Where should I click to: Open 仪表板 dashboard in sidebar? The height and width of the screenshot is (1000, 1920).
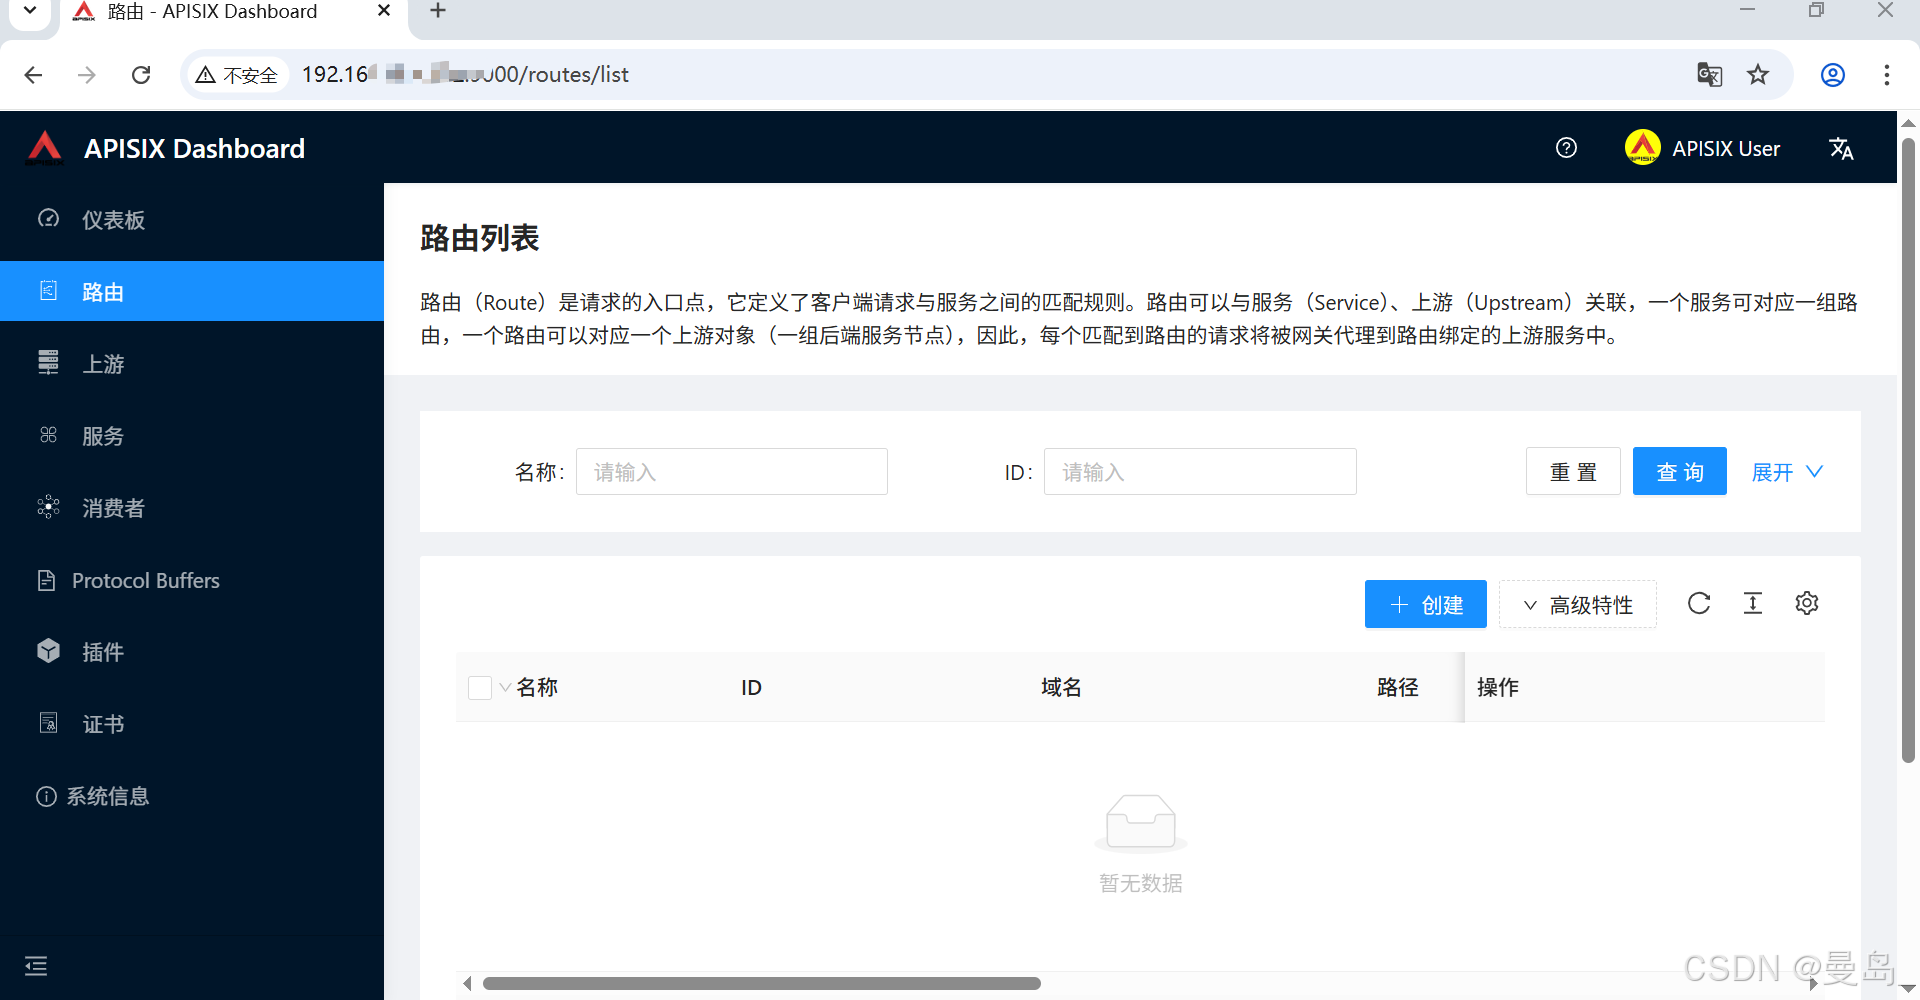[x=192, y=220]
